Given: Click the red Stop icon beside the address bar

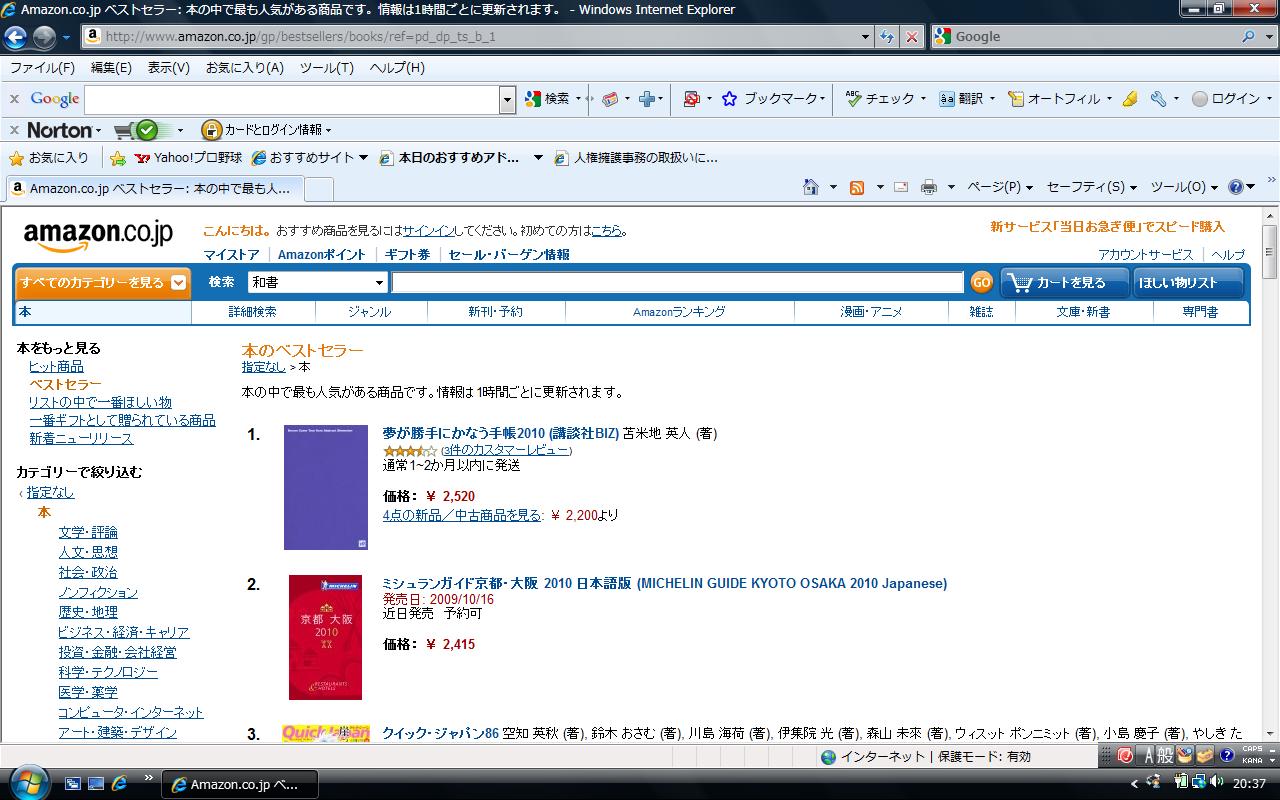Looking at the screenshot, I should 912,37.
